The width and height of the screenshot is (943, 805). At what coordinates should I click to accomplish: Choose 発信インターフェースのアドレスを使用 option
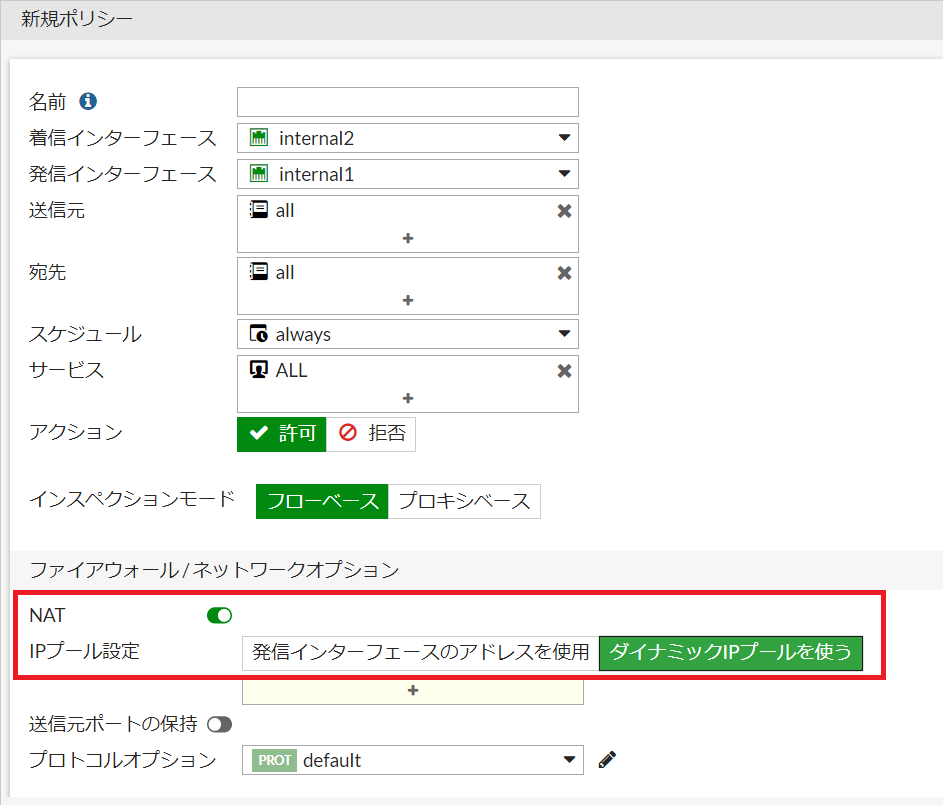[x=421, y=652]
